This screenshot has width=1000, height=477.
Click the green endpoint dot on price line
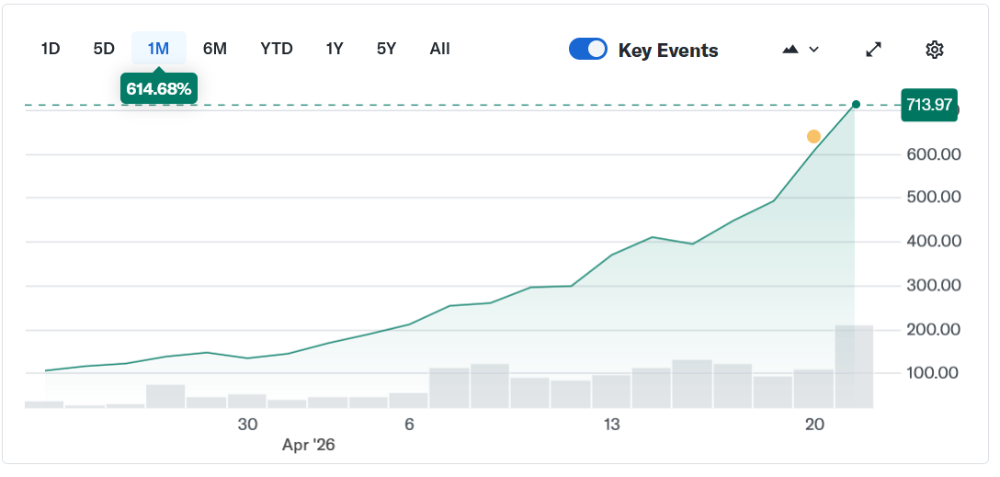pos(856,104)
